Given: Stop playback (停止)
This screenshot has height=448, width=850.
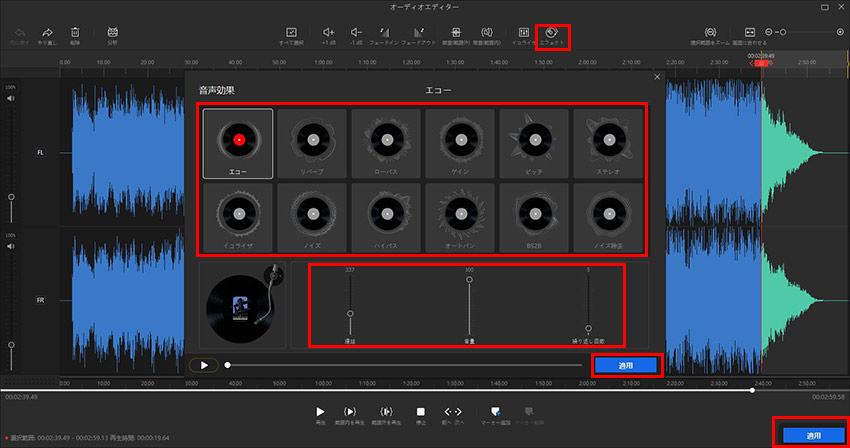Looking at the screenshot, I should [x=421, y=412].
